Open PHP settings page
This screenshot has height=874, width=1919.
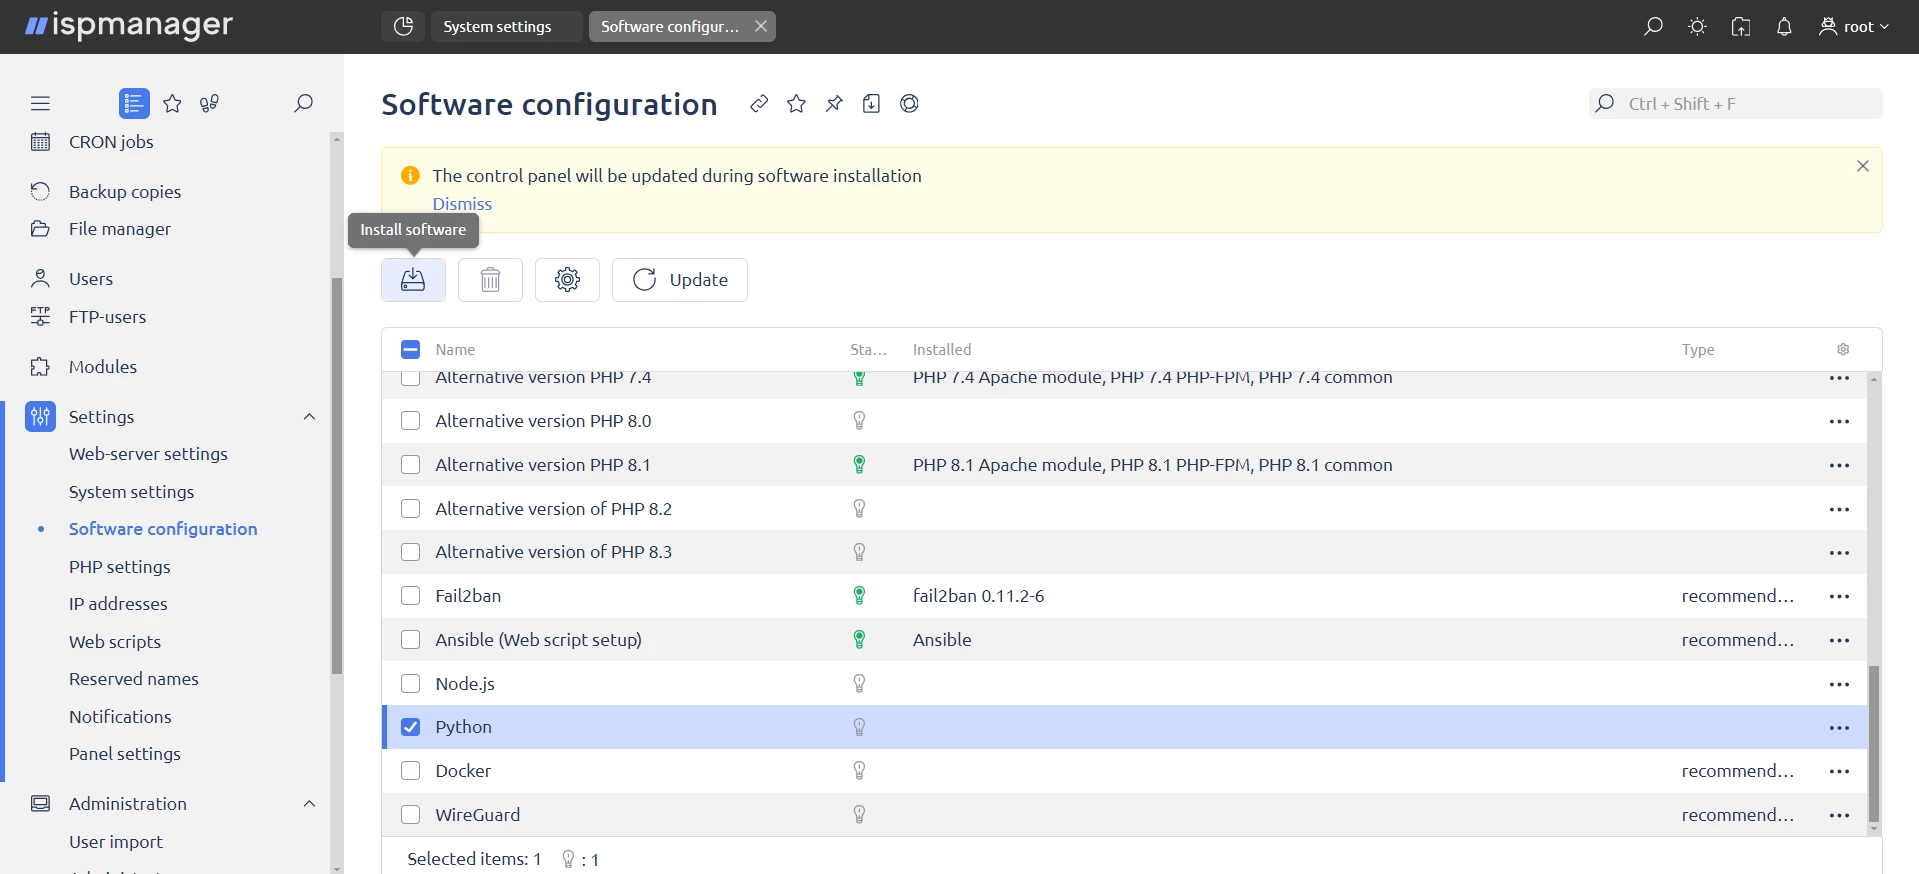[120, 567]
